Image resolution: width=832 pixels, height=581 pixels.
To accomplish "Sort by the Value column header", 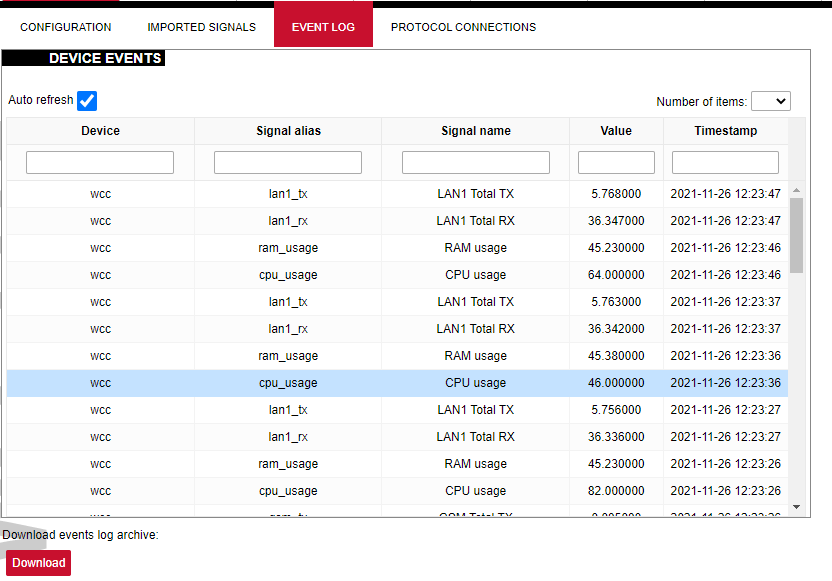I will click(616, 131).
